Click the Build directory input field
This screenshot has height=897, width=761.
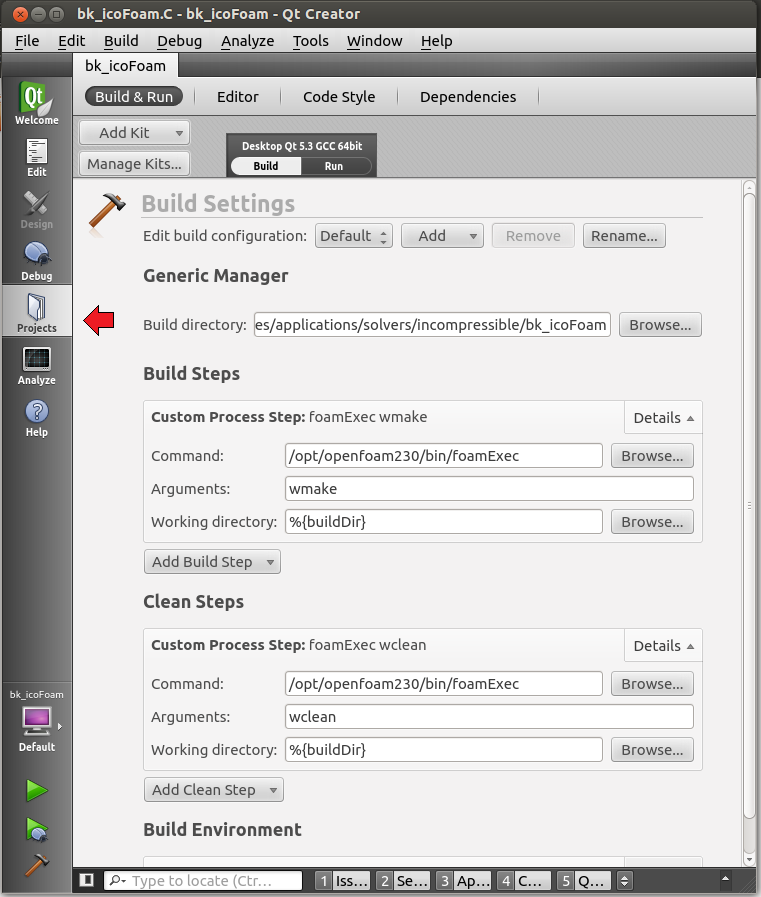coord(432,324)
